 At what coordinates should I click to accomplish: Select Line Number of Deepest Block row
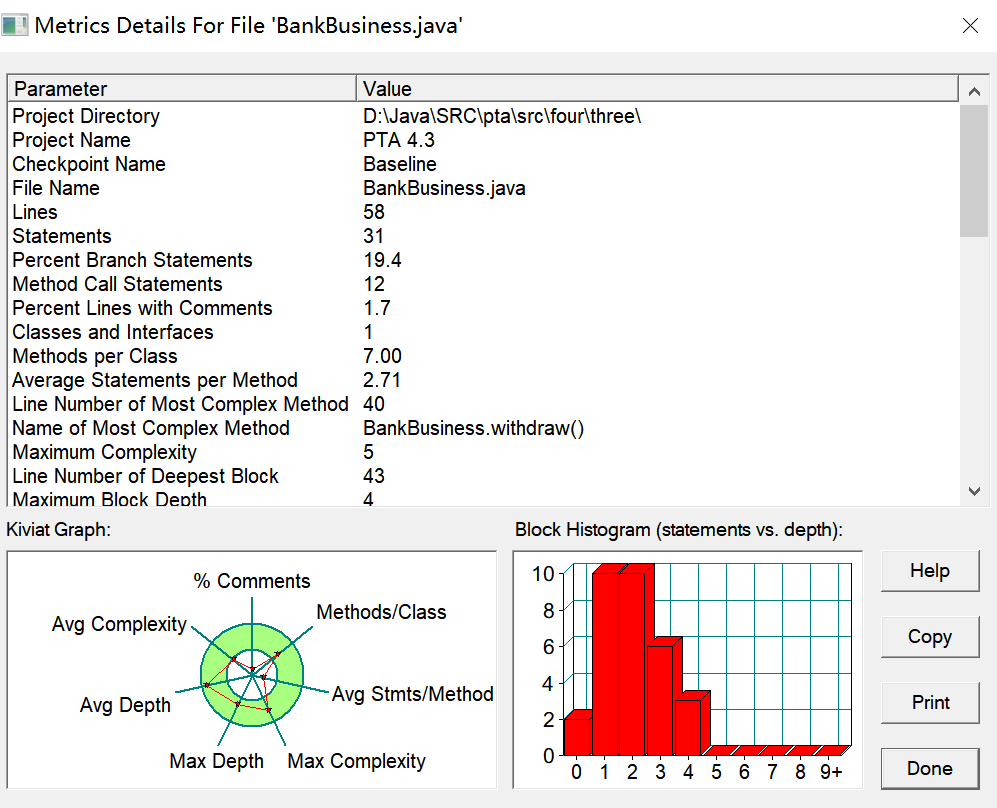point(483,476)
